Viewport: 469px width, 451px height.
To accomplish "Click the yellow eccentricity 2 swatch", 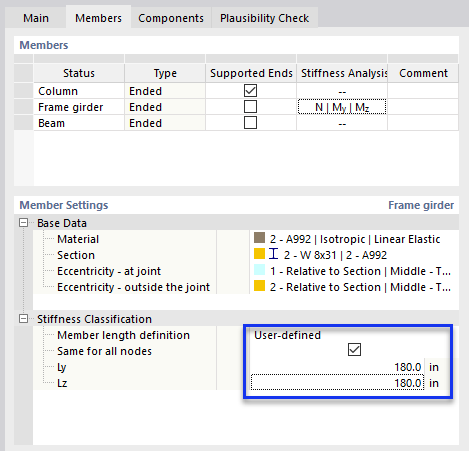I will pyautogui.click(x=259, y=286).
